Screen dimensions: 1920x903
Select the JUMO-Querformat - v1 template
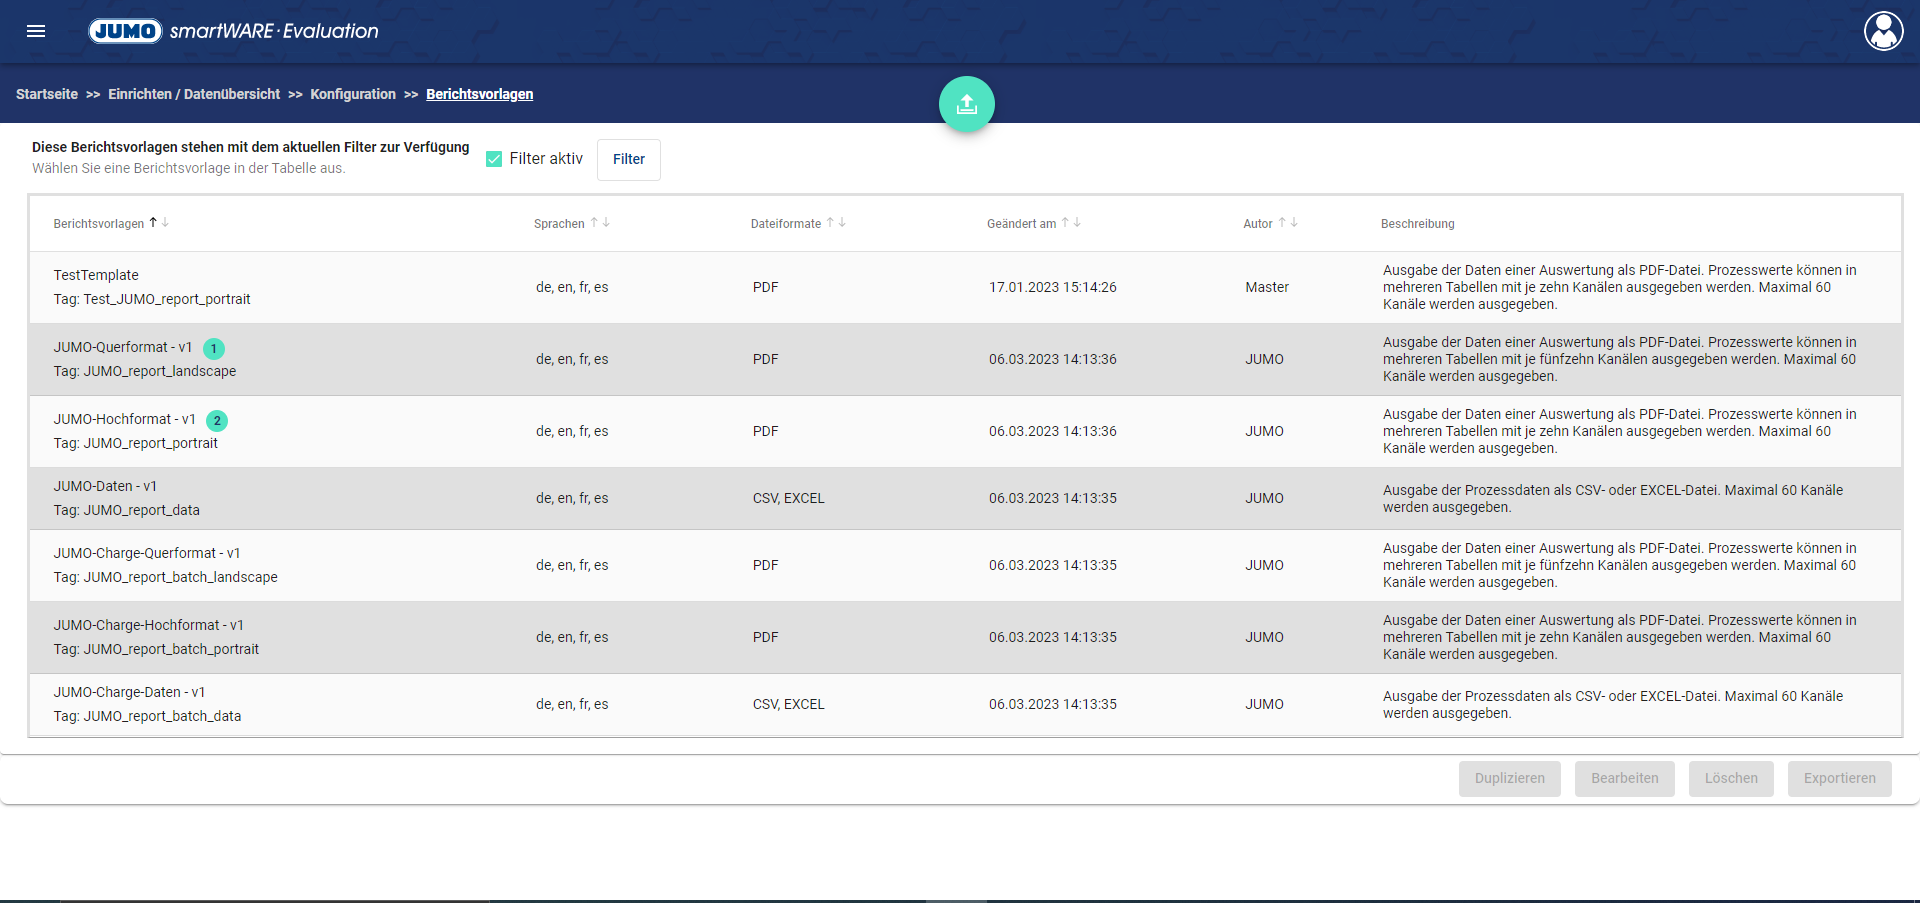(x=965, y=359)
